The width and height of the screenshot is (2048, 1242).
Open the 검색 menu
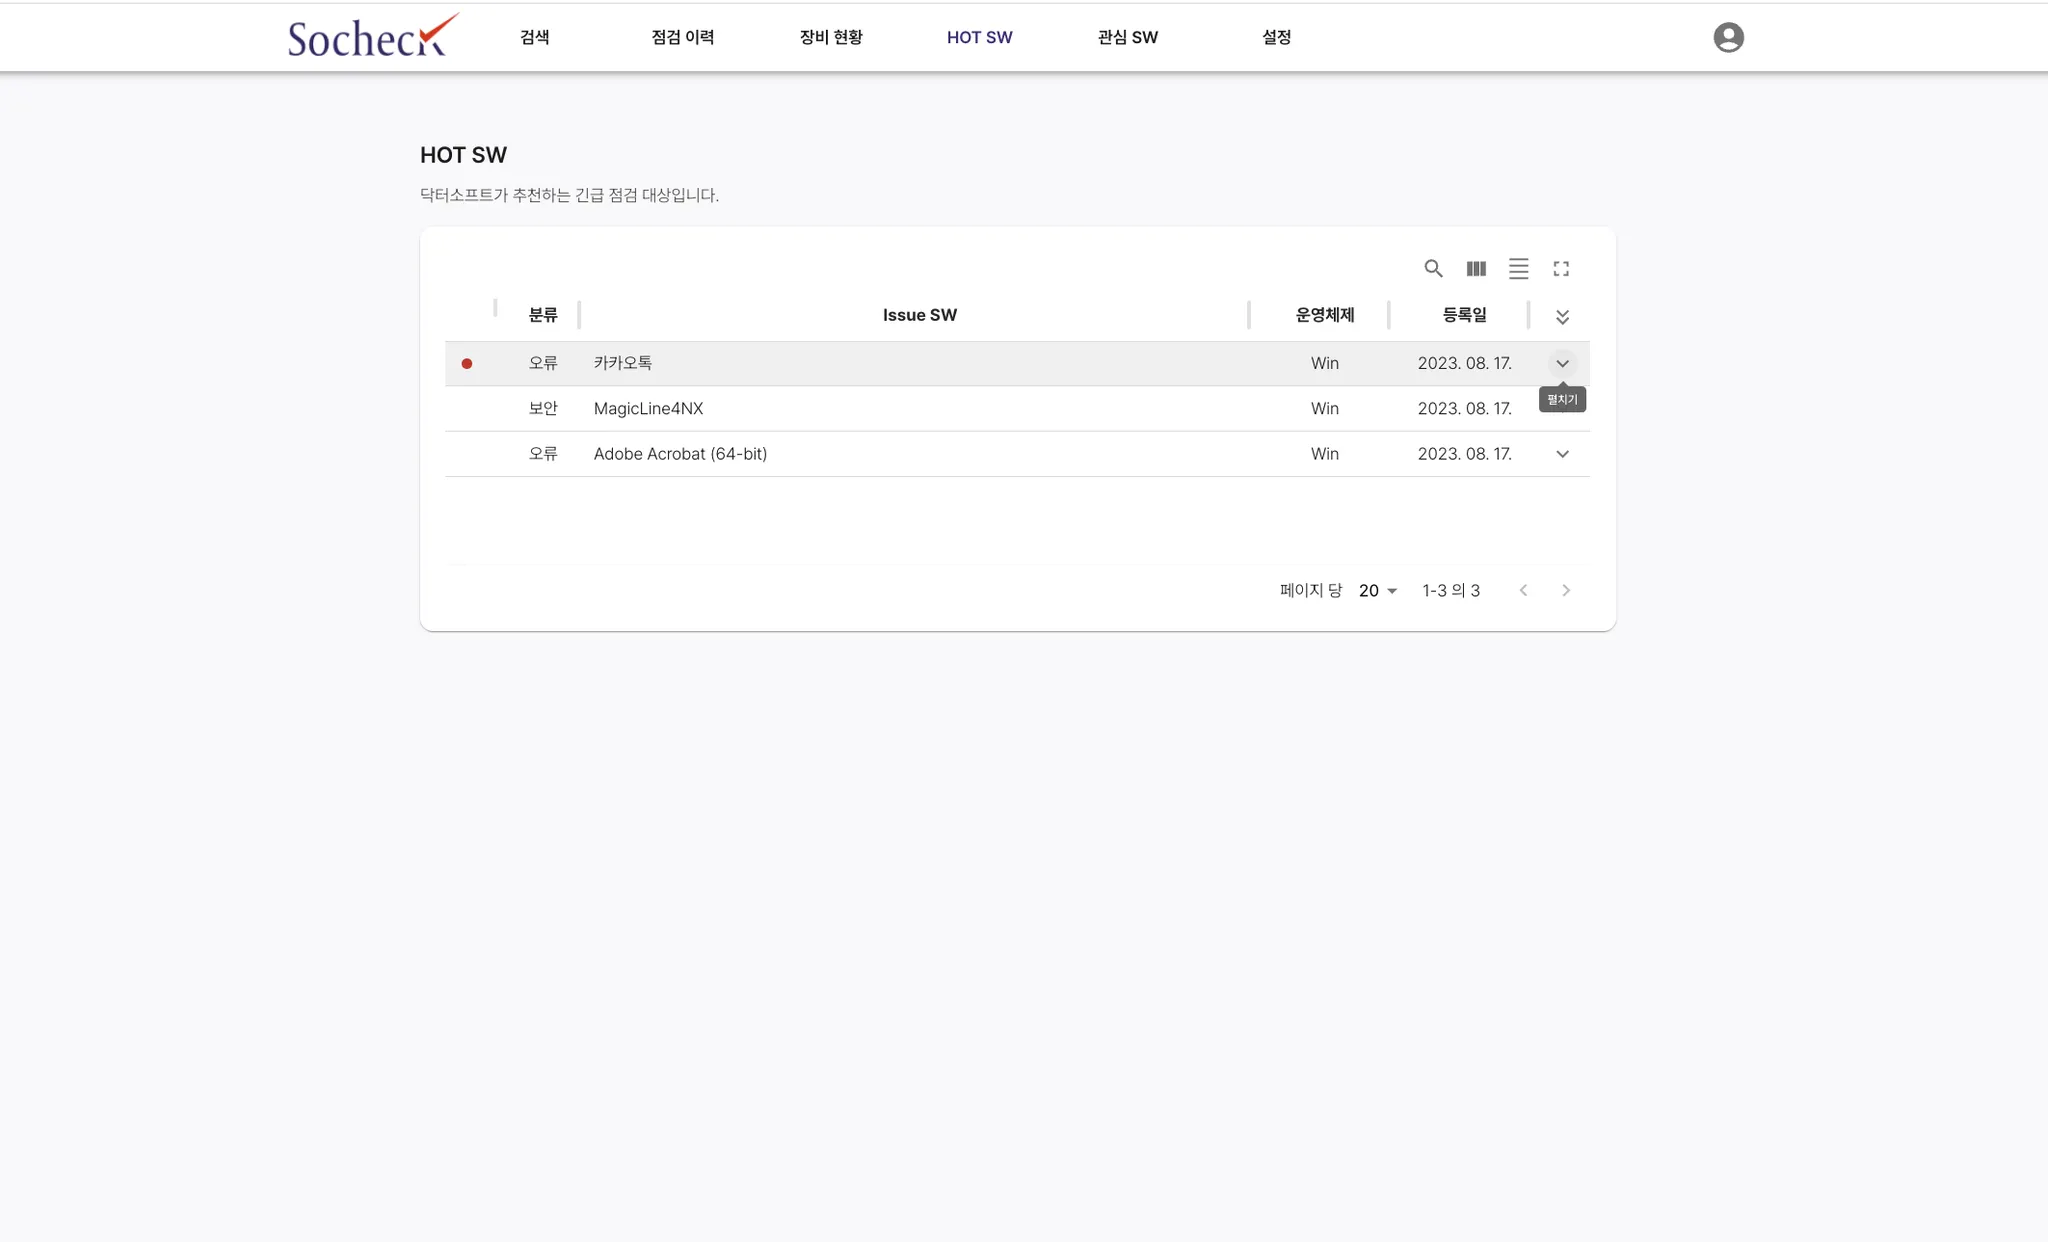[535, 37]
